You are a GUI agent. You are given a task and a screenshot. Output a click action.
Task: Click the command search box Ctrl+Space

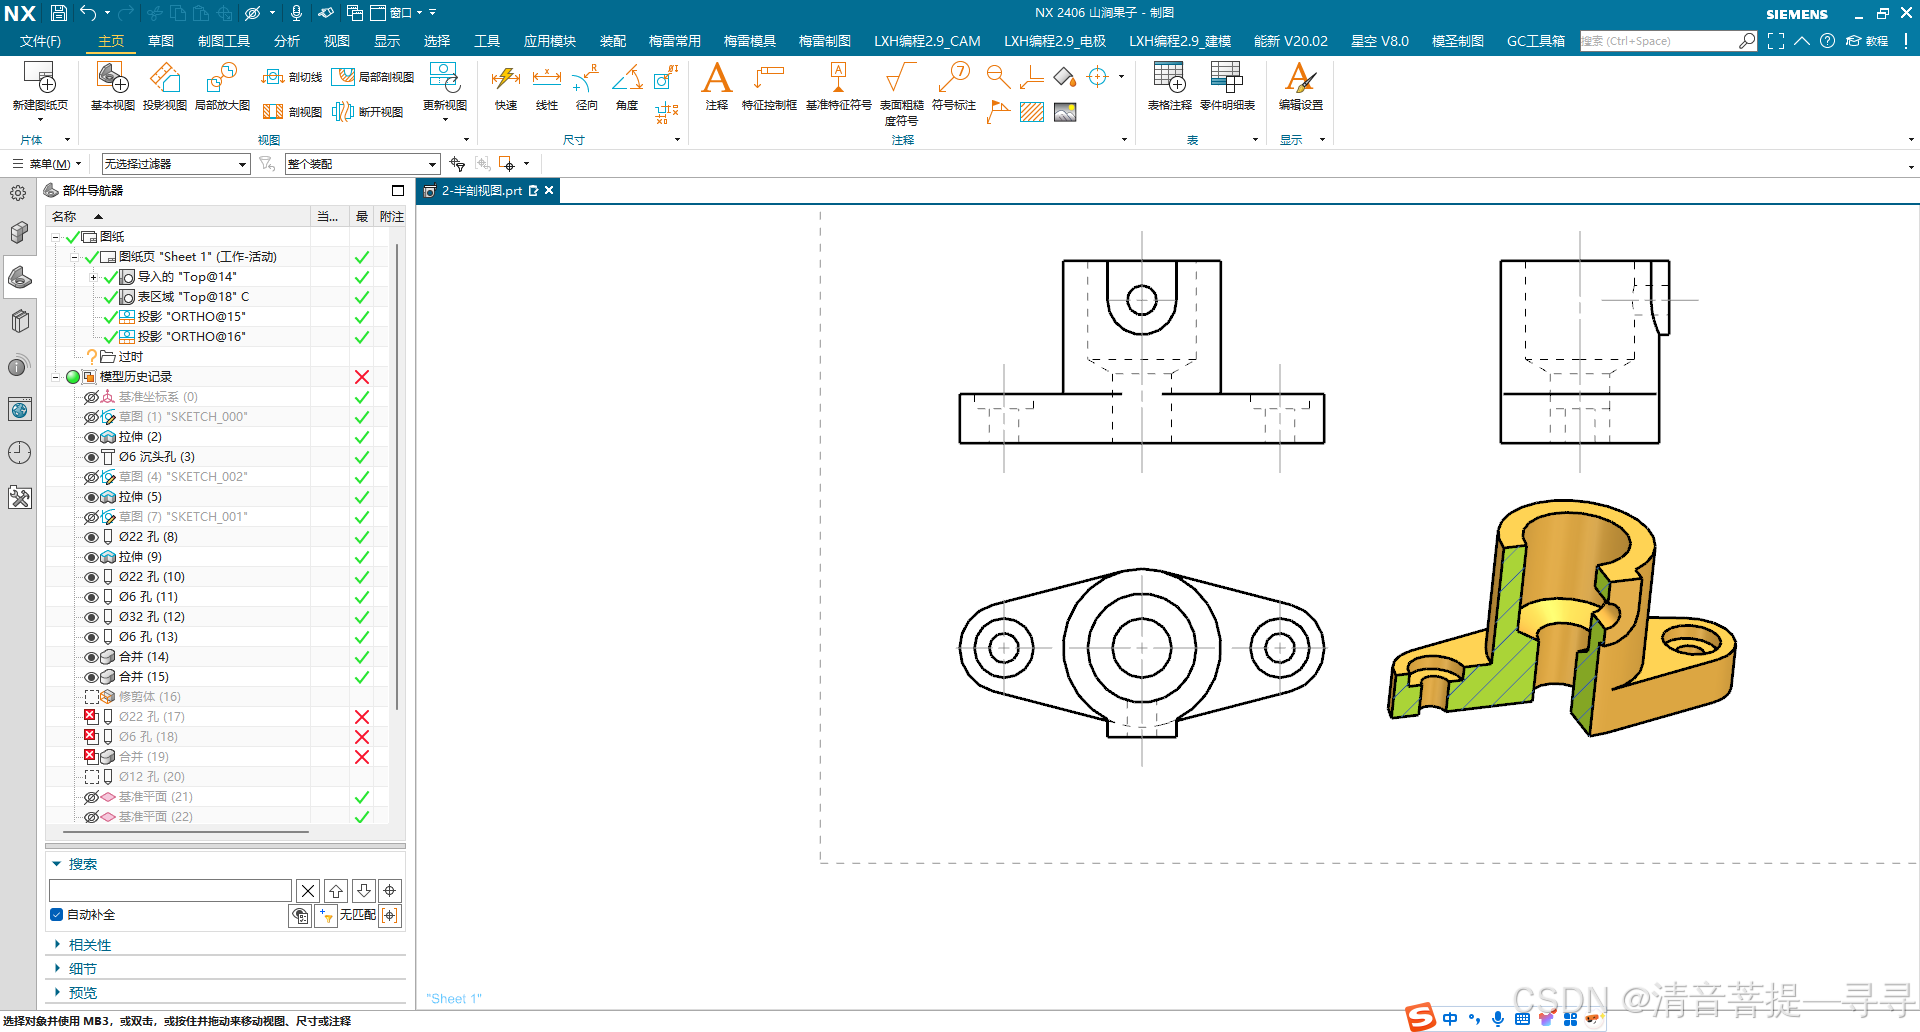[1668, 41]
